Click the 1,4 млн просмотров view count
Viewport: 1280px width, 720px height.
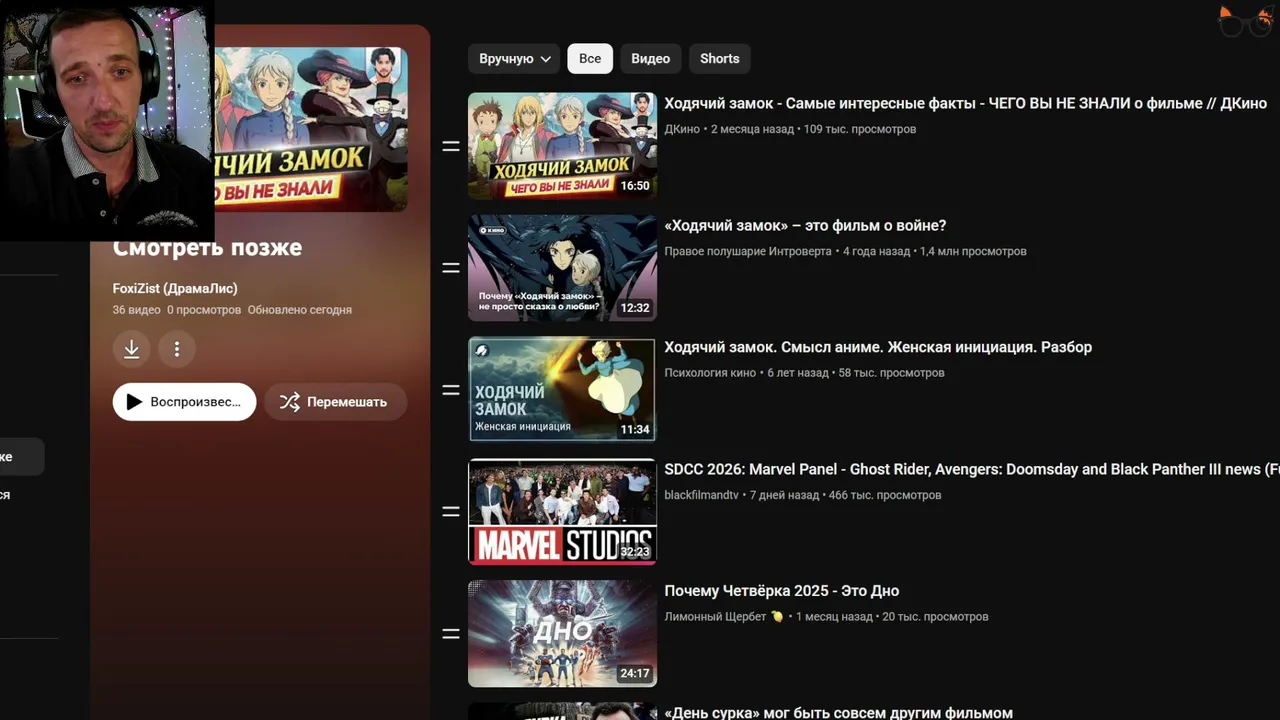(x=973, y=251)
